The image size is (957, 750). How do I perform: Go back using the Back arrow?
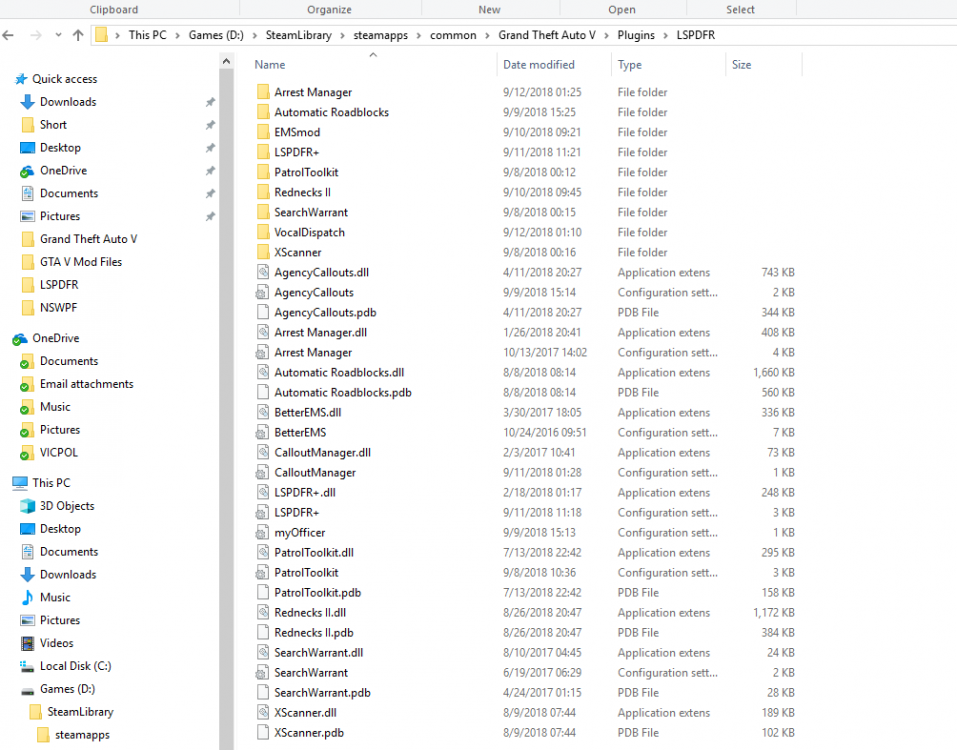point(9,35)
